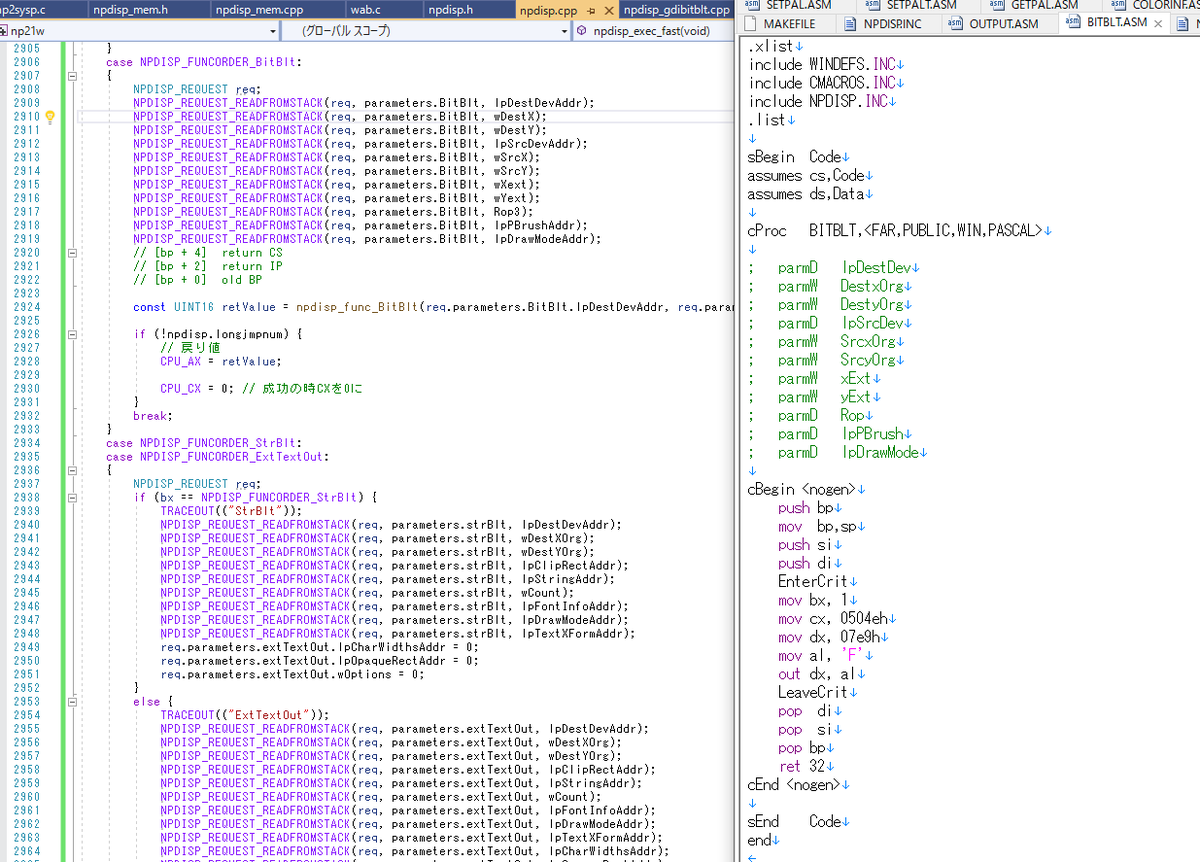Click the 'LeaveCrit' line

tap(812, 693)
